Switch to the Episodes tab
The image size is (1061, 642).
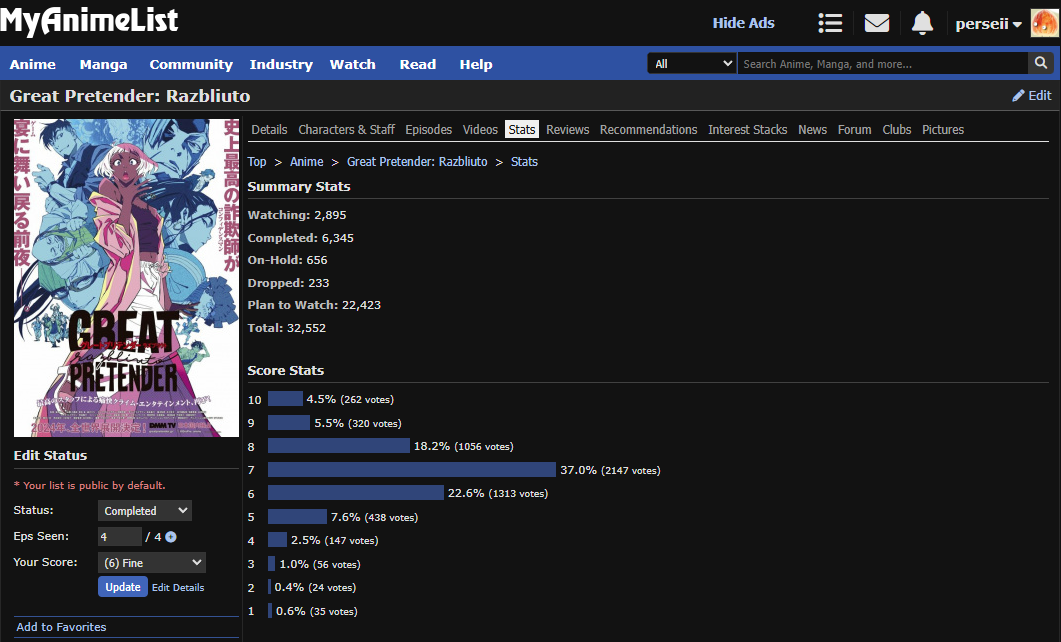(x=428, y=129)
